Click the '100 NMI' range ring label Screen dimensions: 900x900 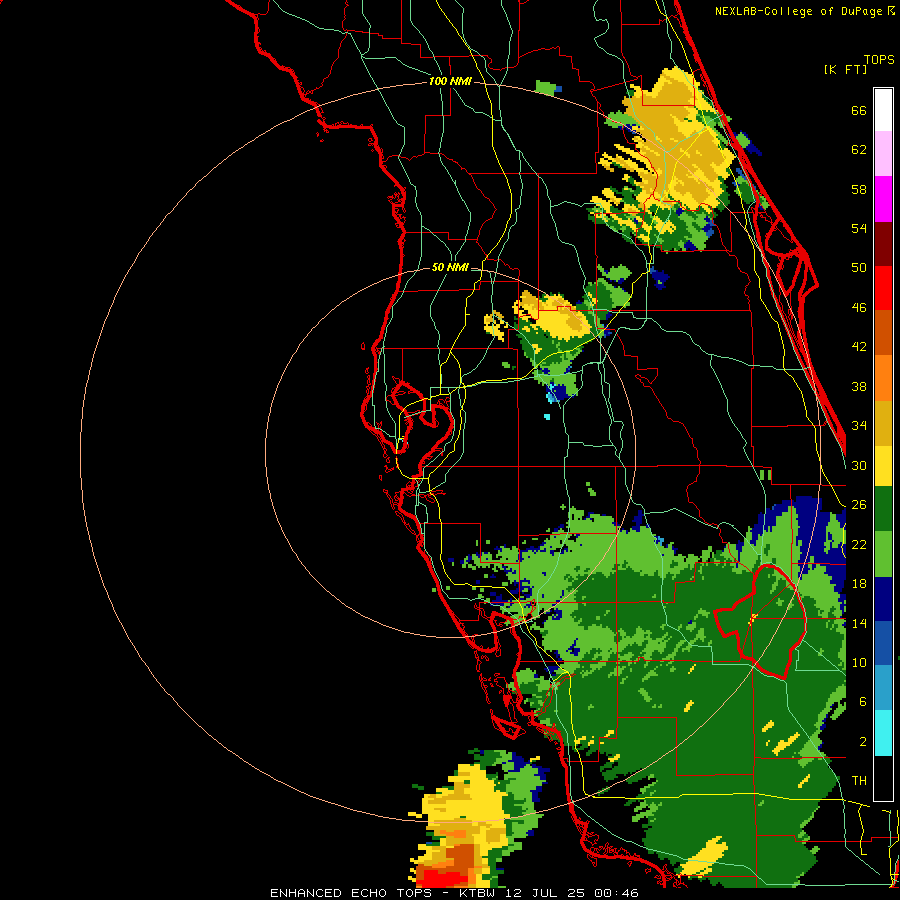click(x=450, y=82)
